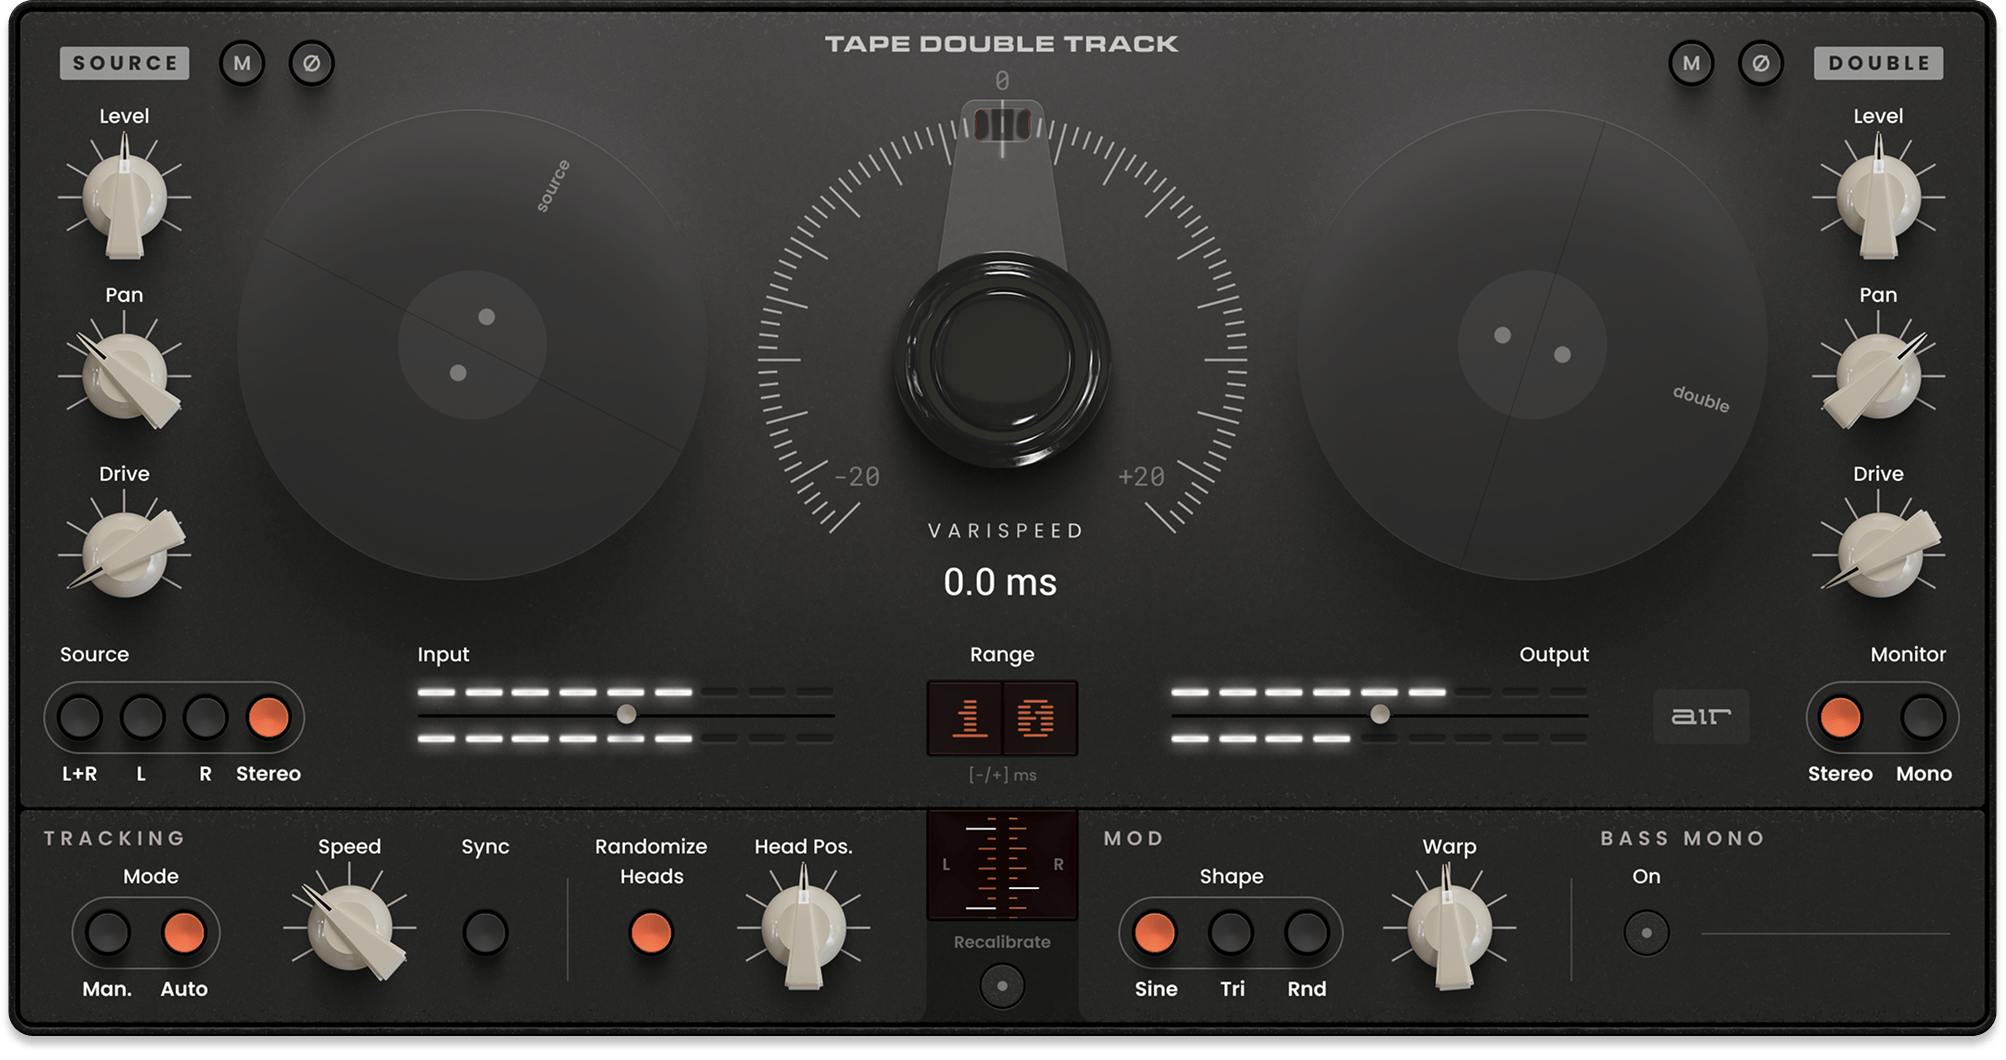Click the DOUBLE label tab

tap(1878, 62)
